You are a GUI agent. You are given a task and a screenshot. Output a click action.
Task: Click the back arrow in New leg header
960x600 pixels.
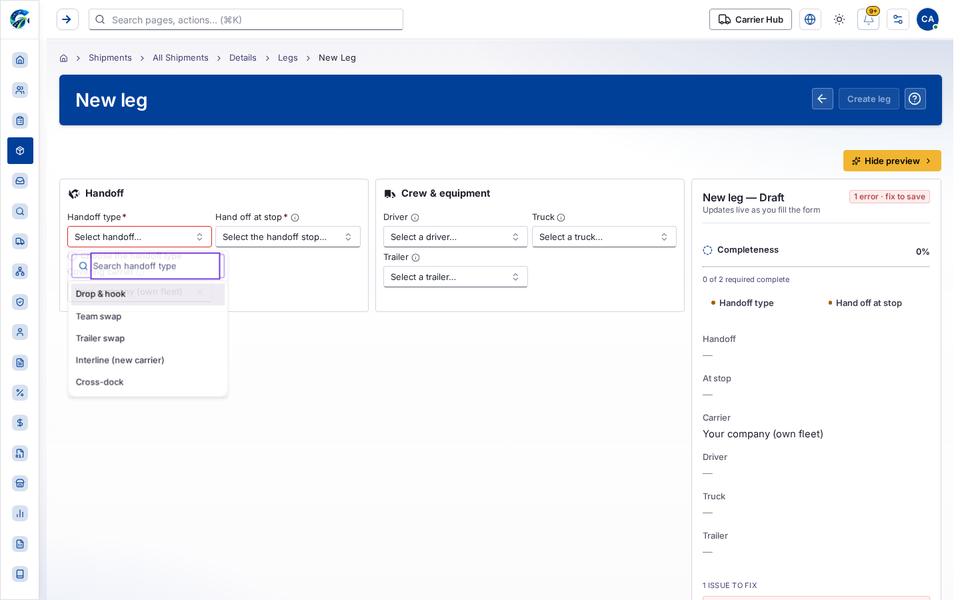click(822, 99)
